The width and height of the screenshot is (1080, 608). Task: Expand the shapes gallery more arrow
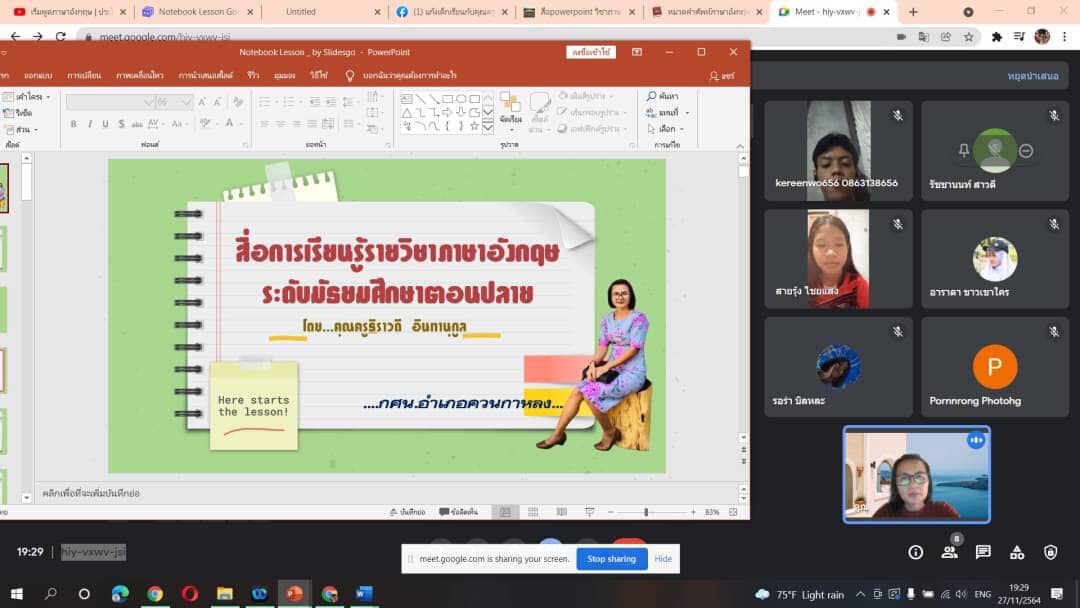point(488,128)
